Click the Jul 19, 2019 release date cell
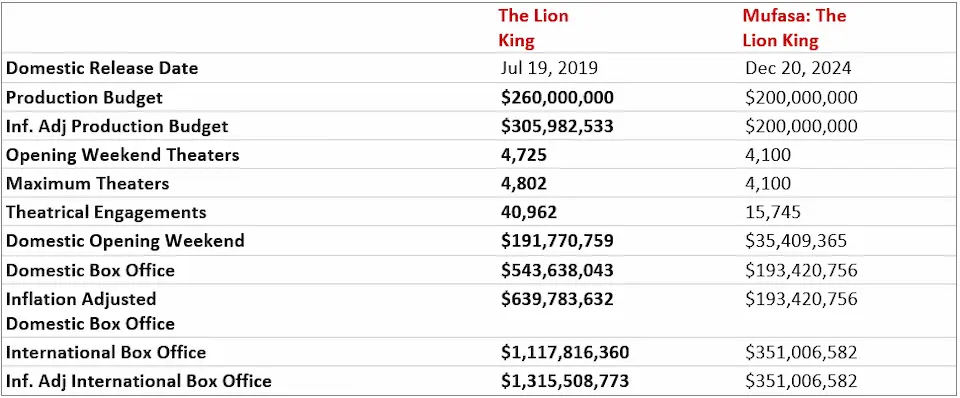 pos(549,68)
